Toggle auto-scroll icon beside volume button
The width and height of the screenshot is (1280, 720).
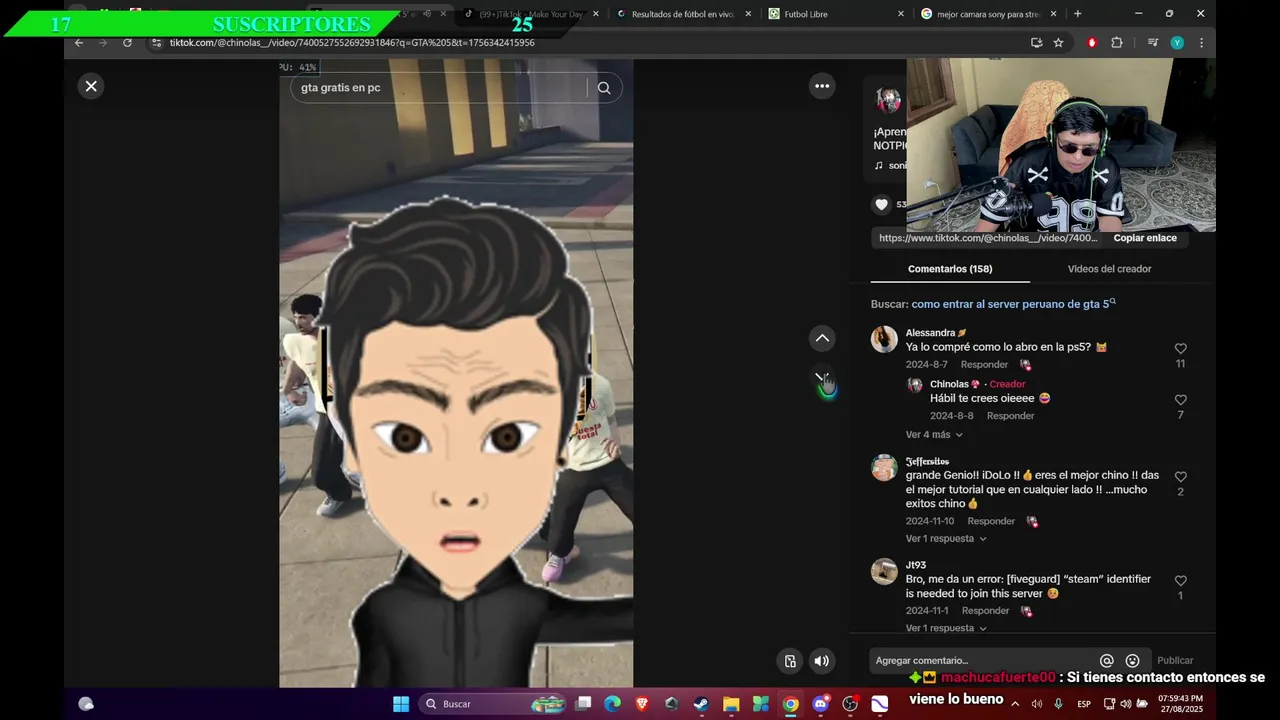(x=790, y=661)
